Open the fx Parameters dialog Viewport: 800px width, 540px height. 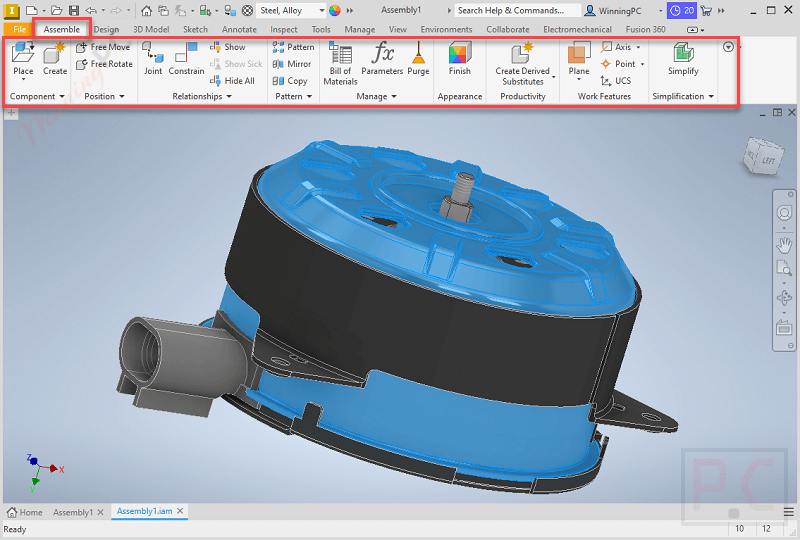tap(382, 59)
